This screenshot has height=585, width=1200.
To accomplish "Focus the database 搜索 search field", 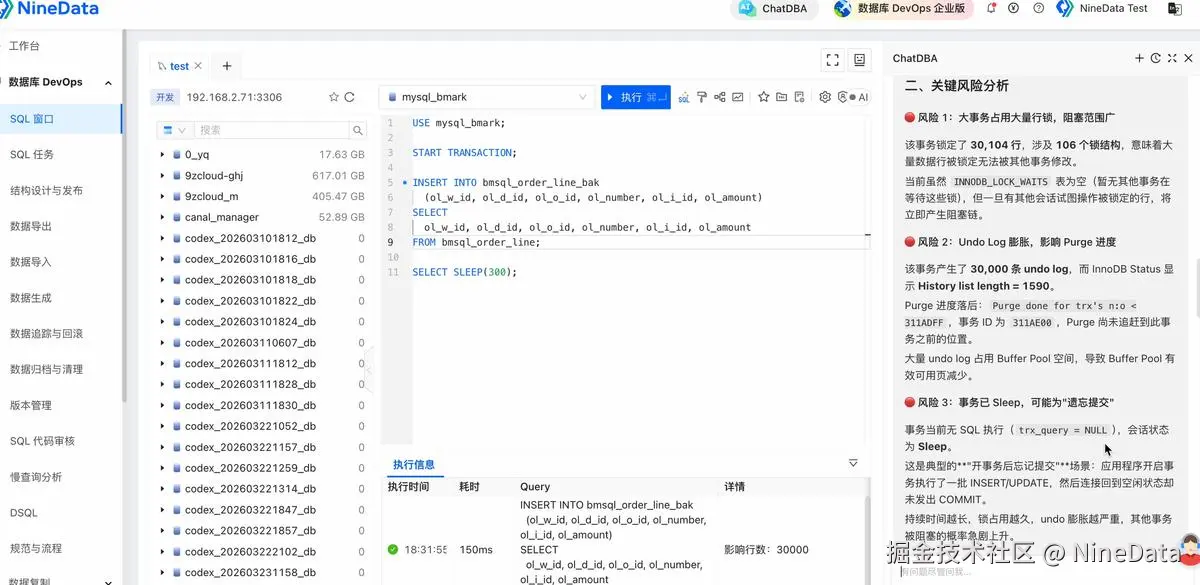I will (272, 130).
